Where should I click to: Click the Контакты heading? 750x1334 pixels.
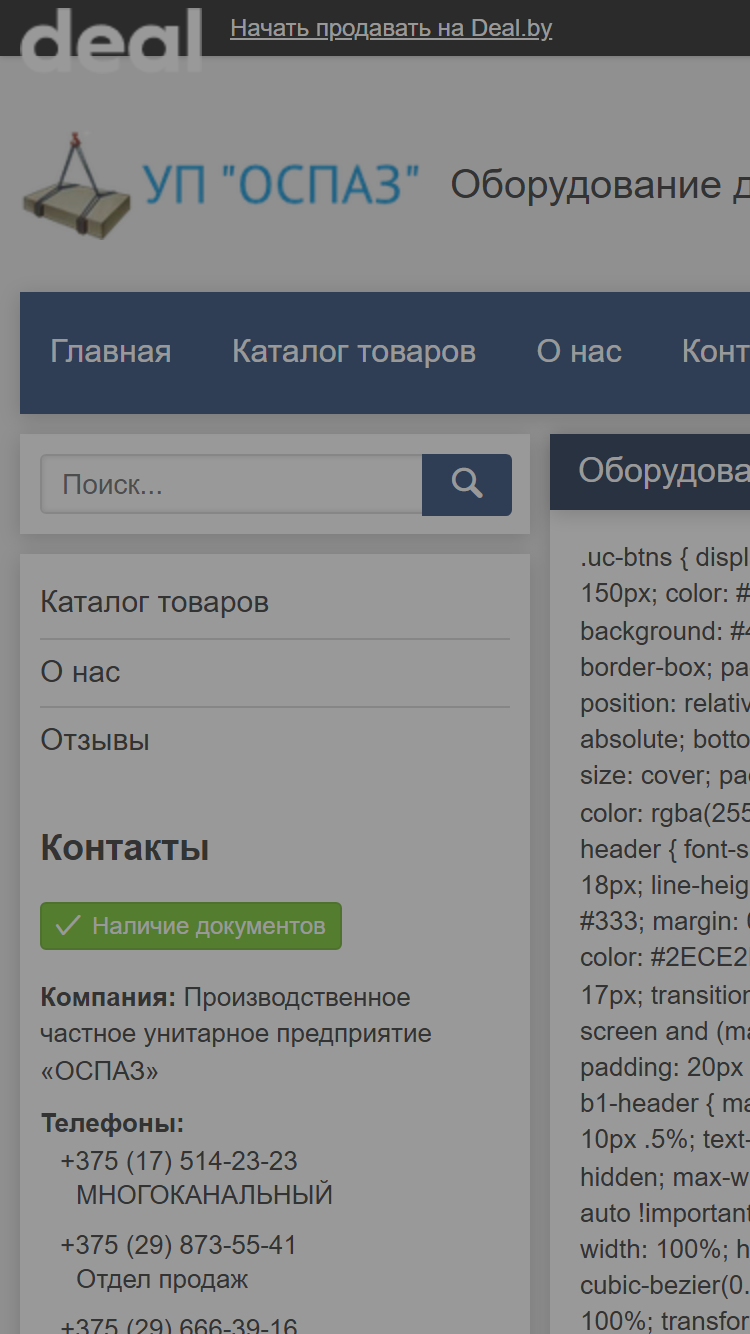click(x=125, y=848)
